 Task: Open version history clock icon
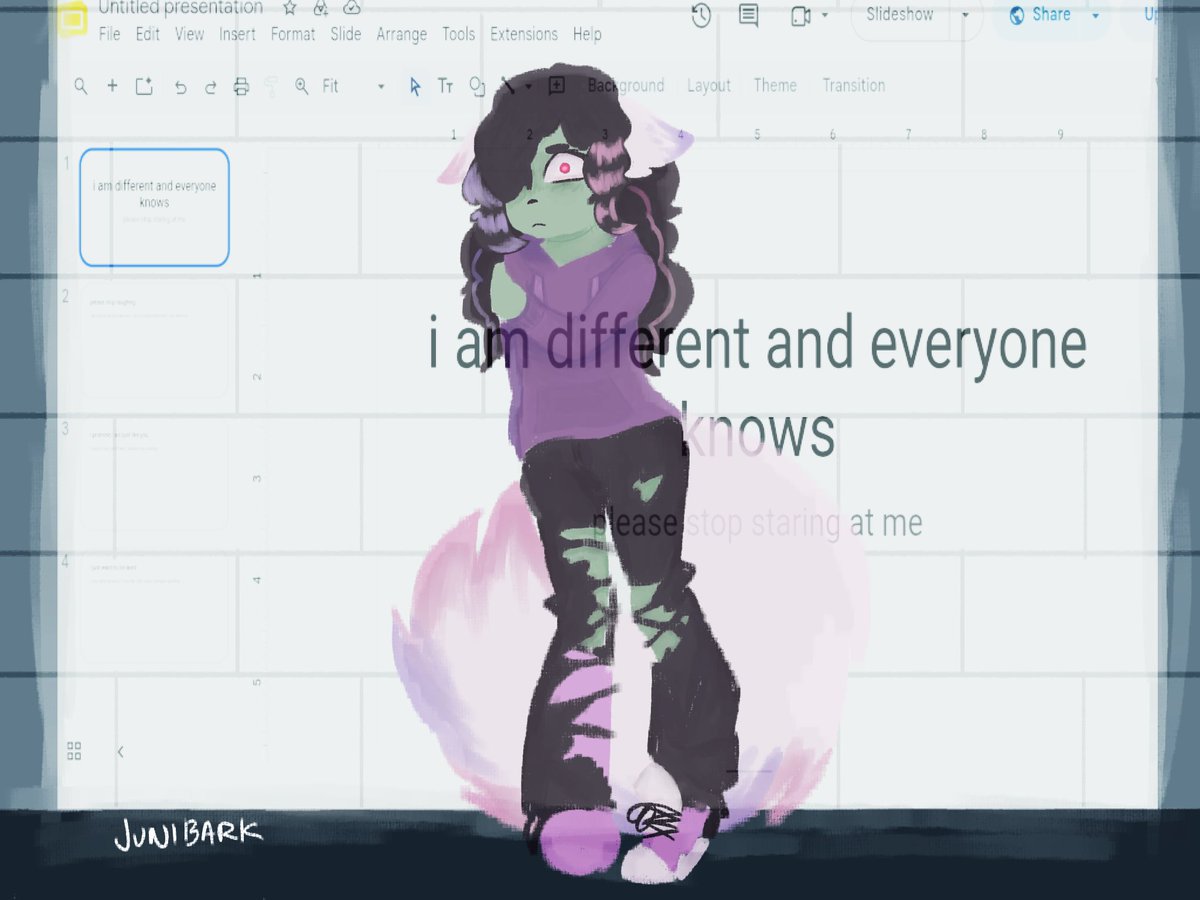pos(701,15)
